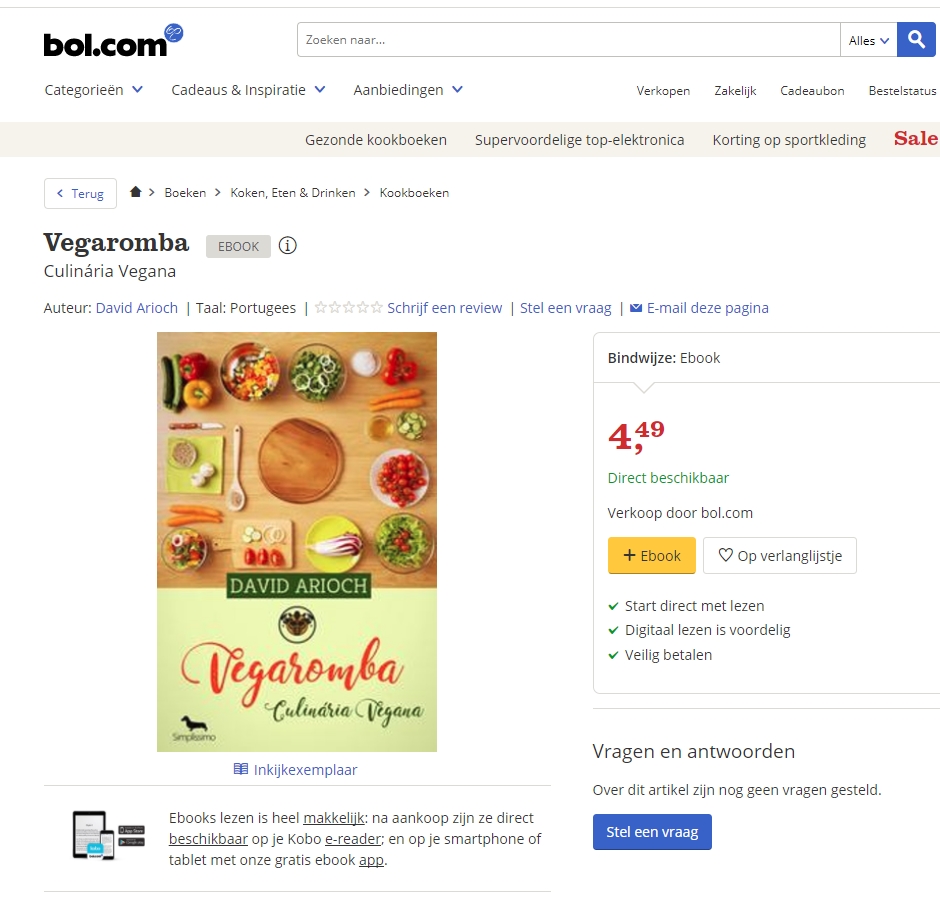Open the bol.com logo homepage

click(113, 41)
